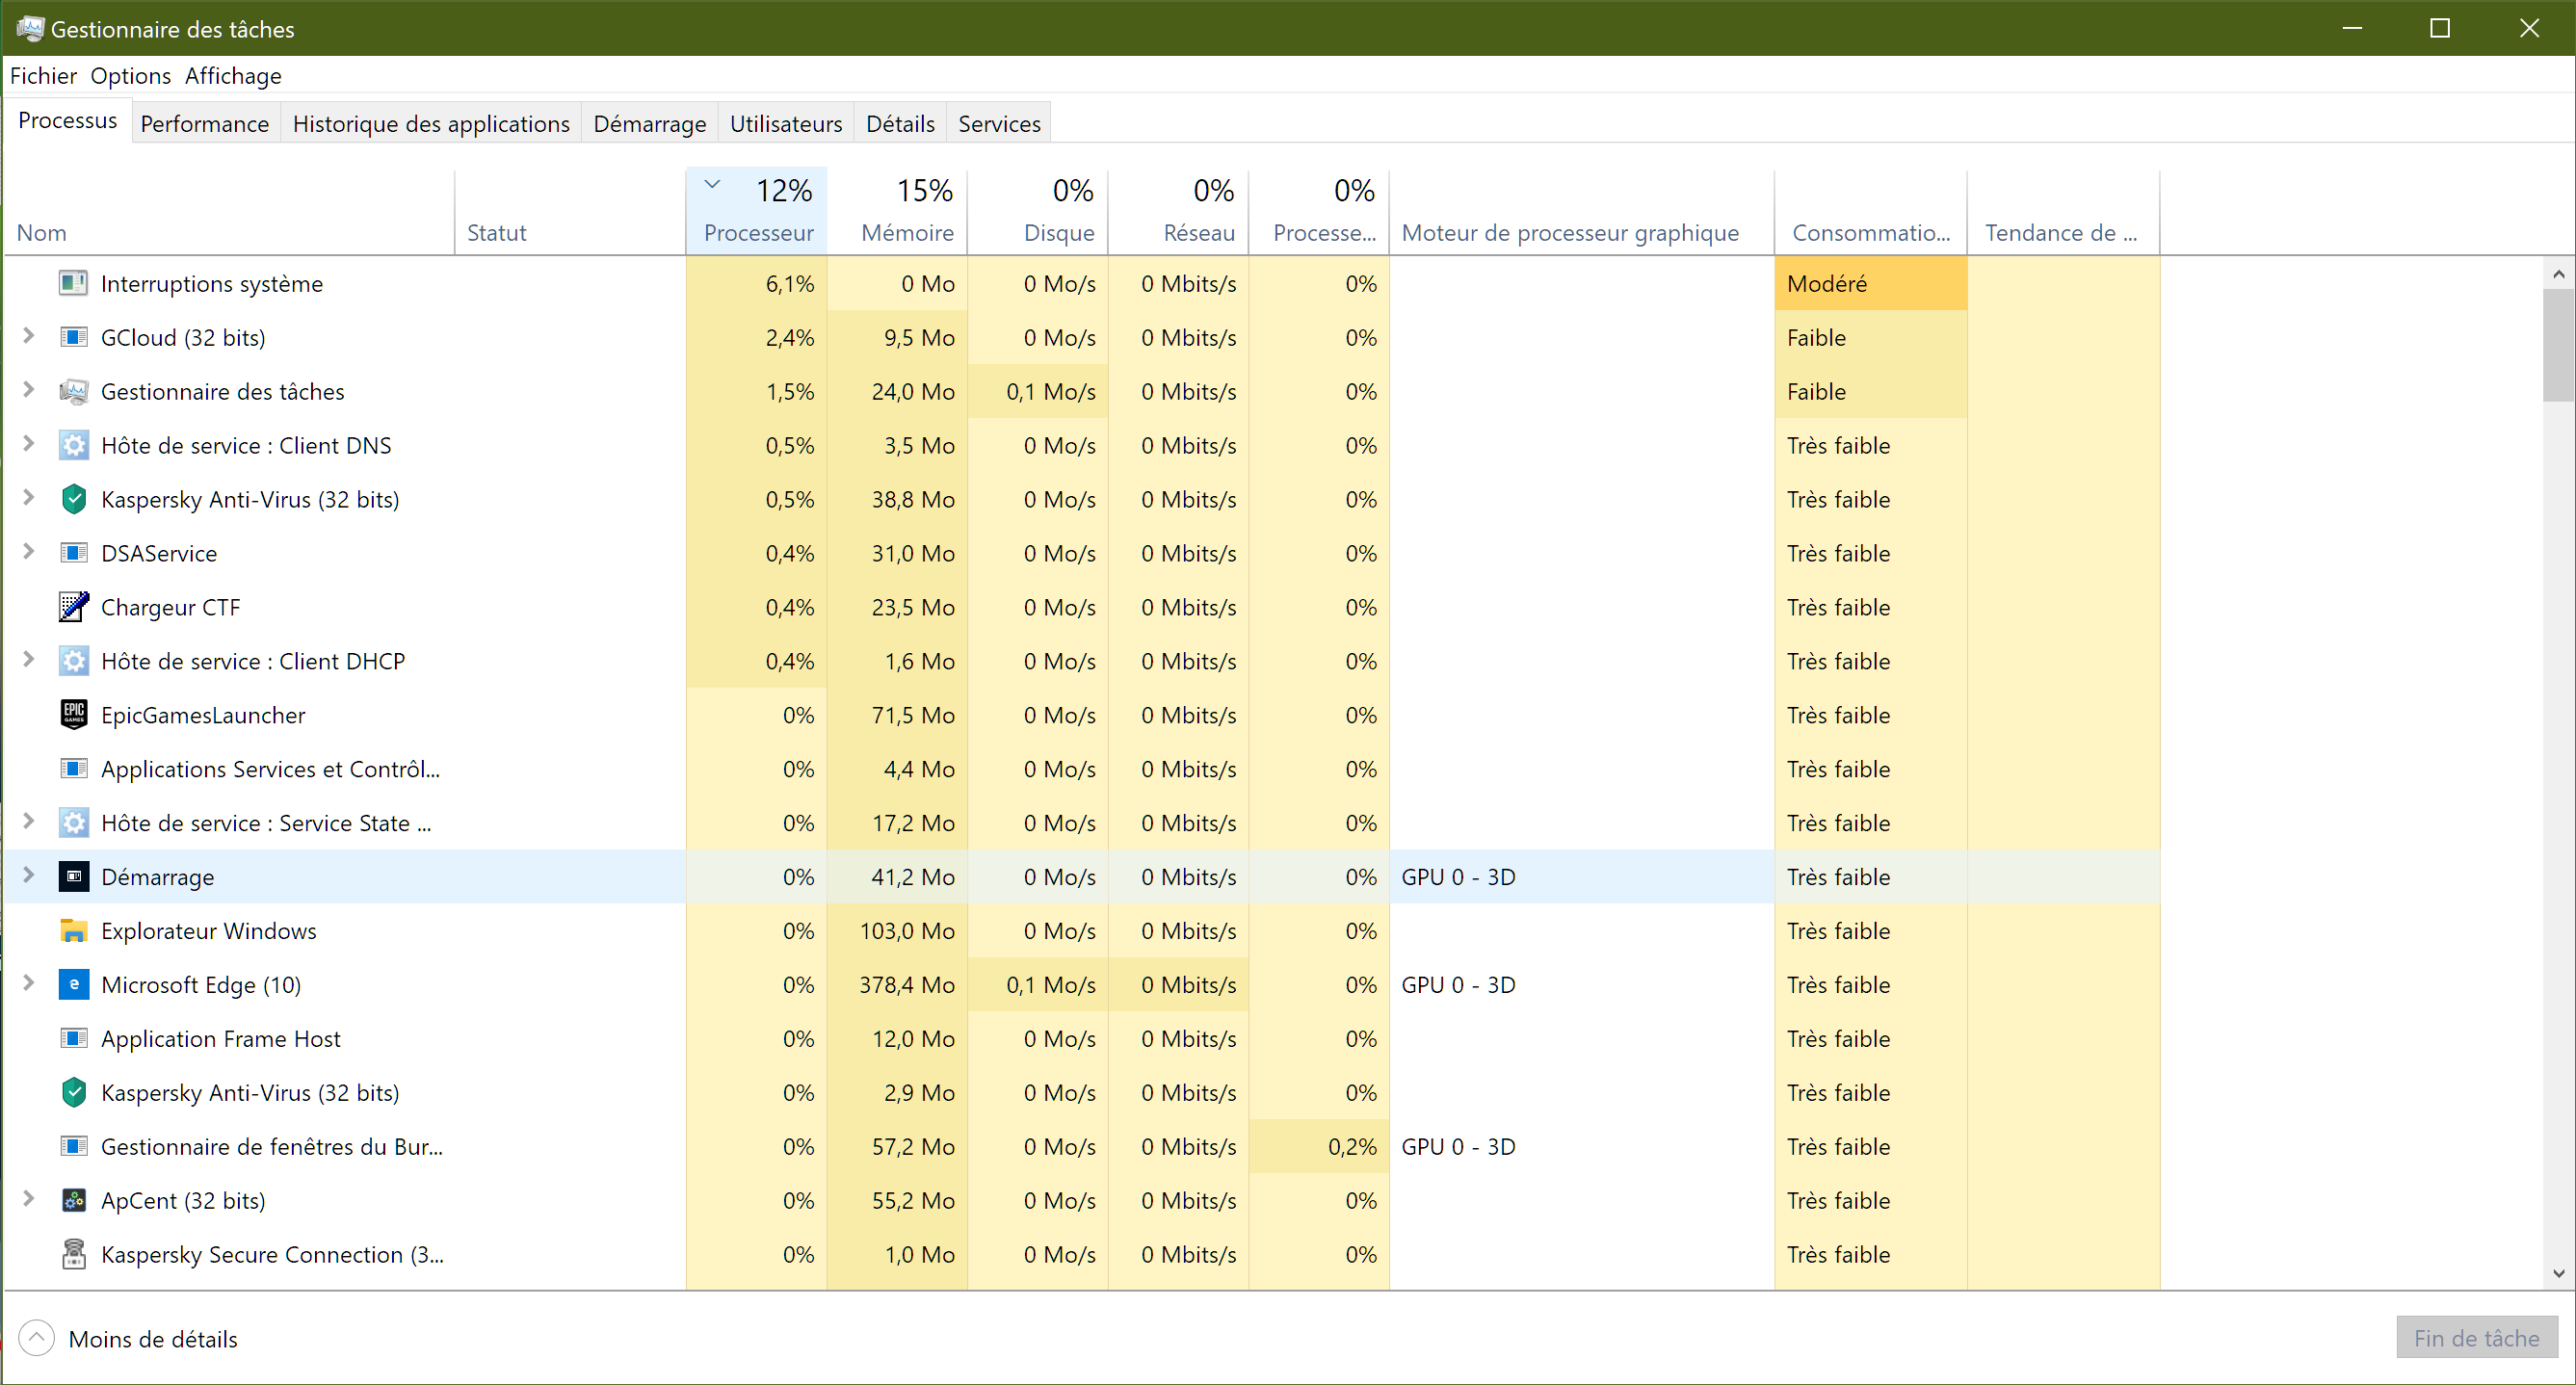The height and width of the screenshot is (1385, 2576).
Task: Click the Interruptions système icon
Action: [x=74, y=284]
